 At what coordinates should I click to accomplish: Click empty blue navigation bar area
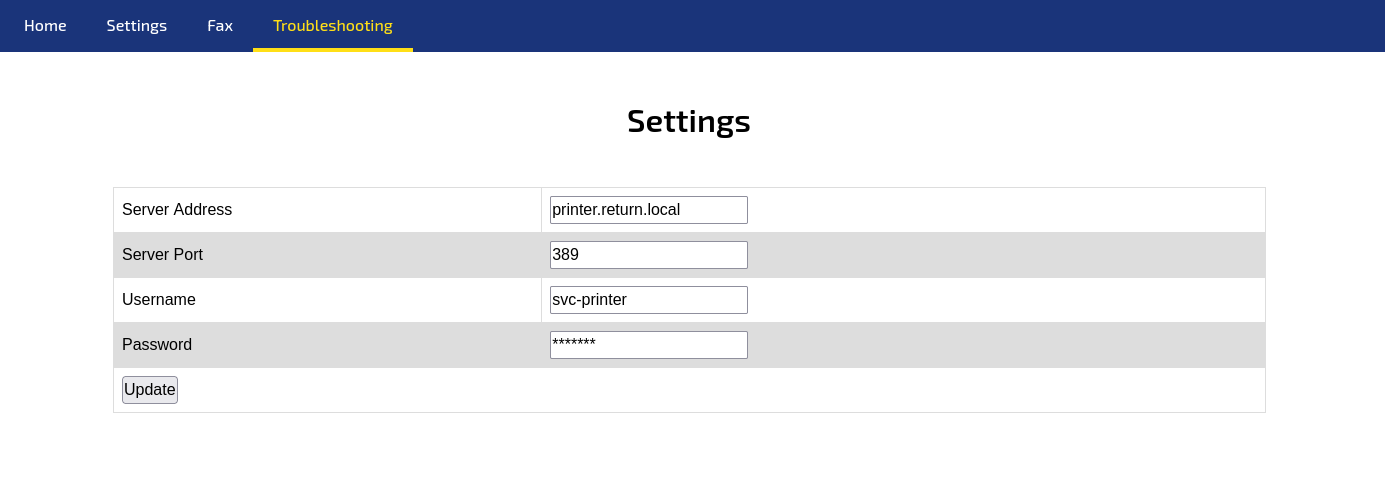click(x=900, y=25)
